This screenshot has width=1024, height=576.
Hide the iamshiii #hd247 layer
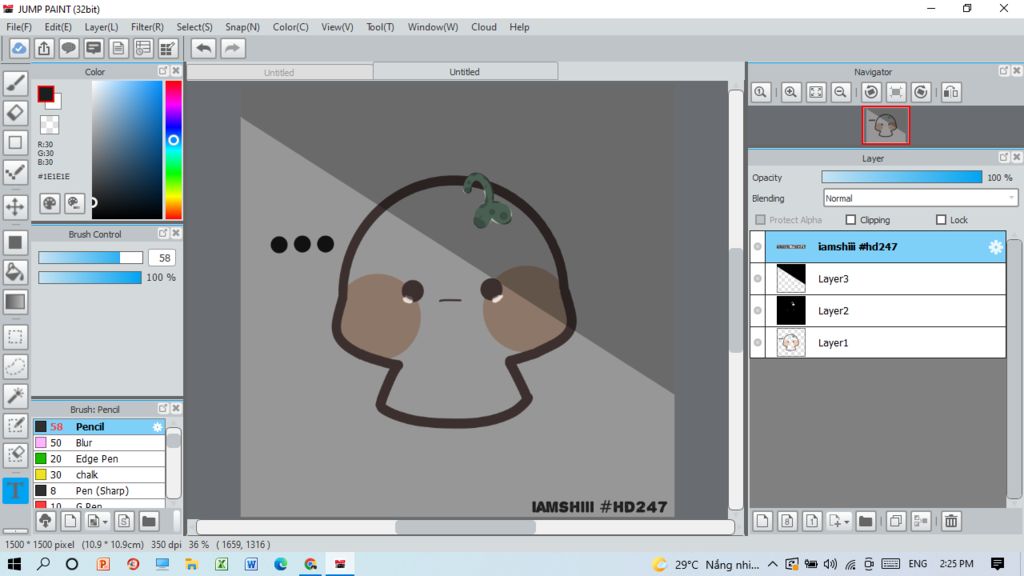point(758,247)
